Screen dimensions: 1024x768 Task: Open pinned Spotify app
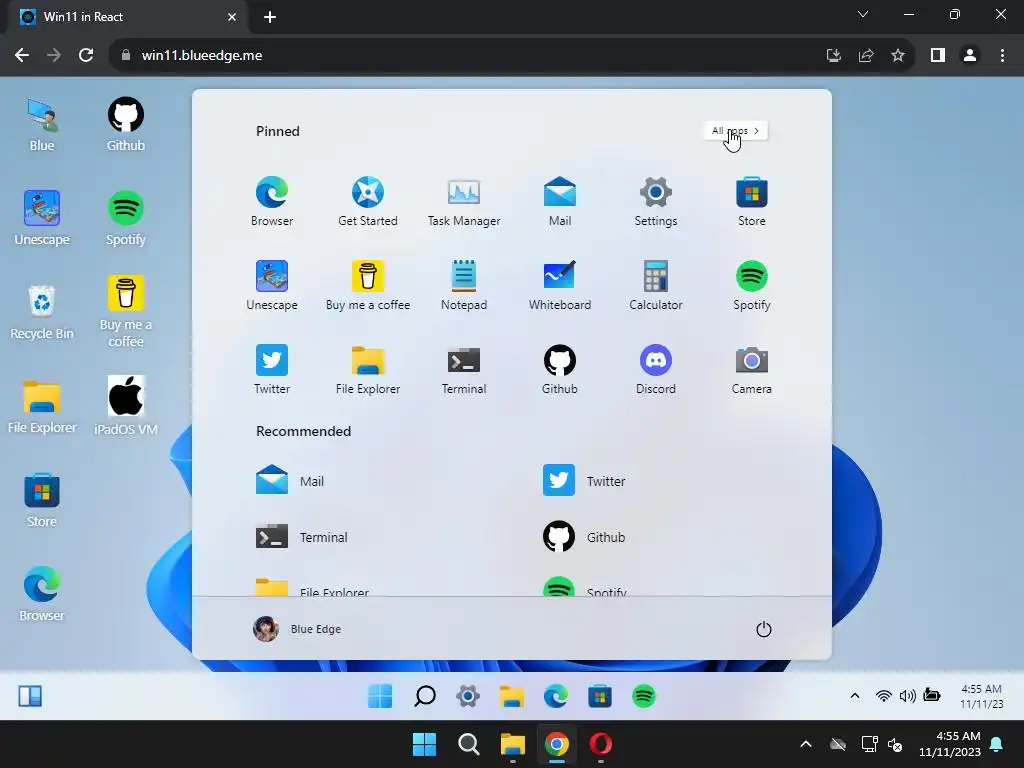(752, 285)
